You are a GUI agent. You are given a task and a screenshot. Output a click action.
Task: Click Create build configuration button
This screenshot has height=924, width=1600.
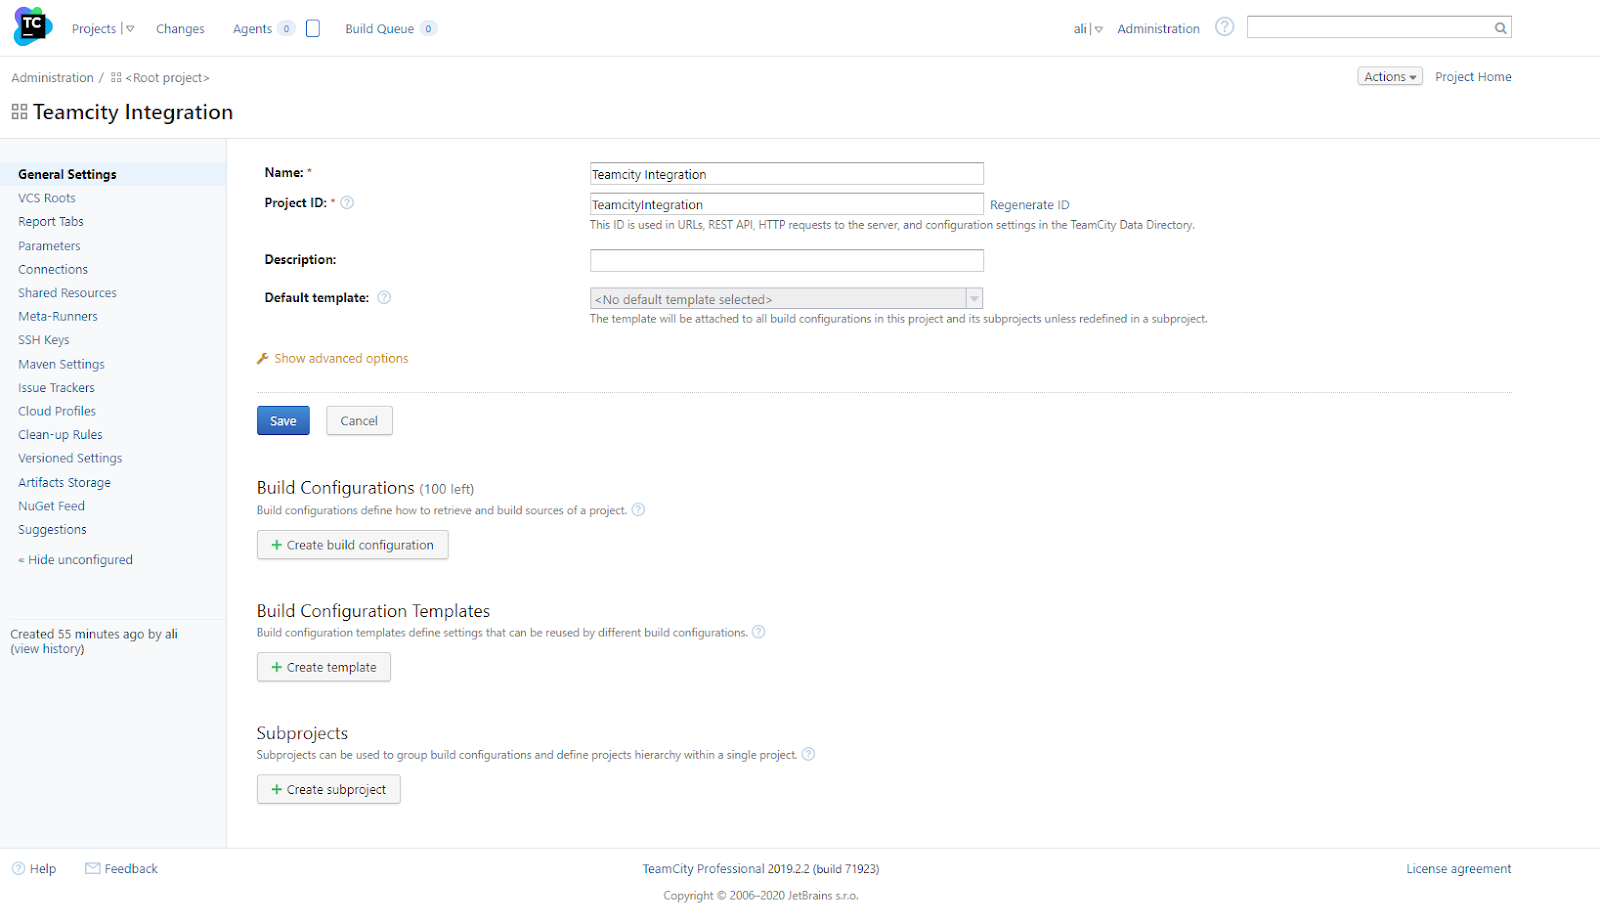pos(352,545)
